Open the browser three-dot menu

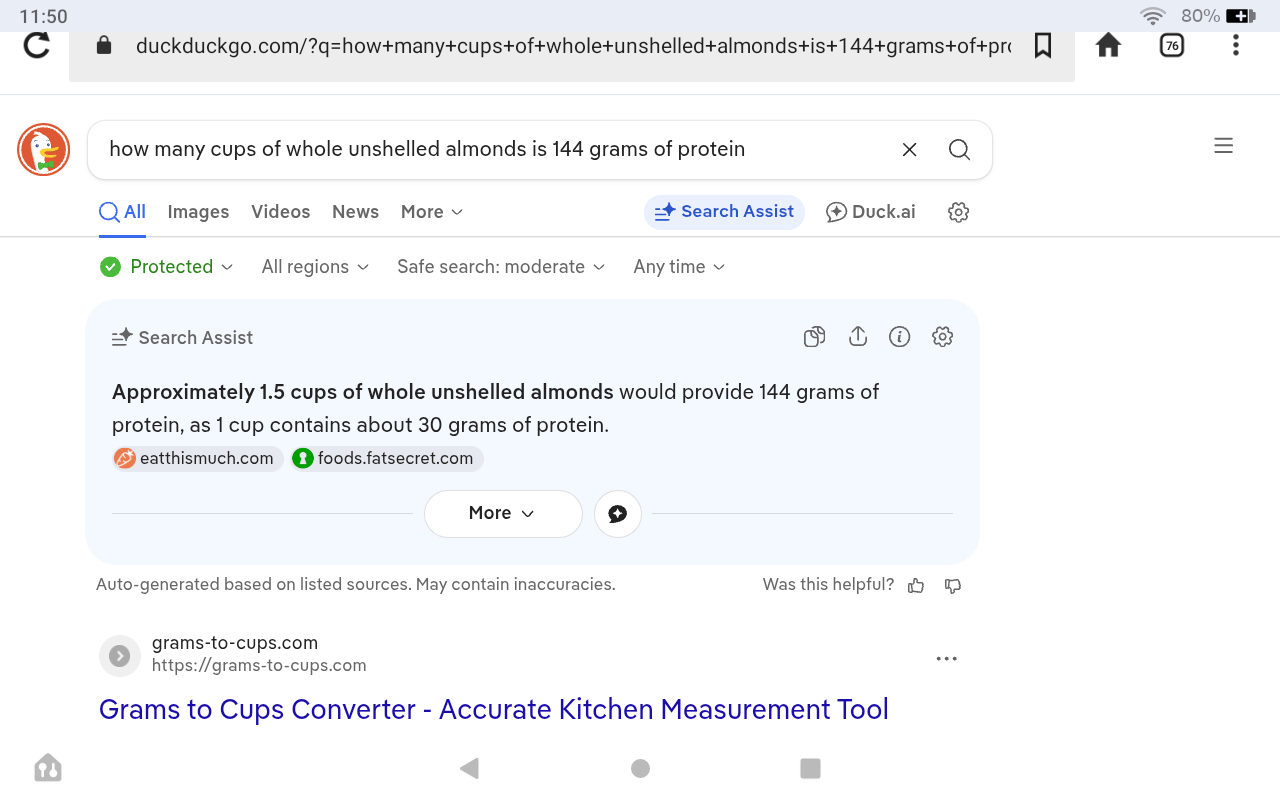1236,45
